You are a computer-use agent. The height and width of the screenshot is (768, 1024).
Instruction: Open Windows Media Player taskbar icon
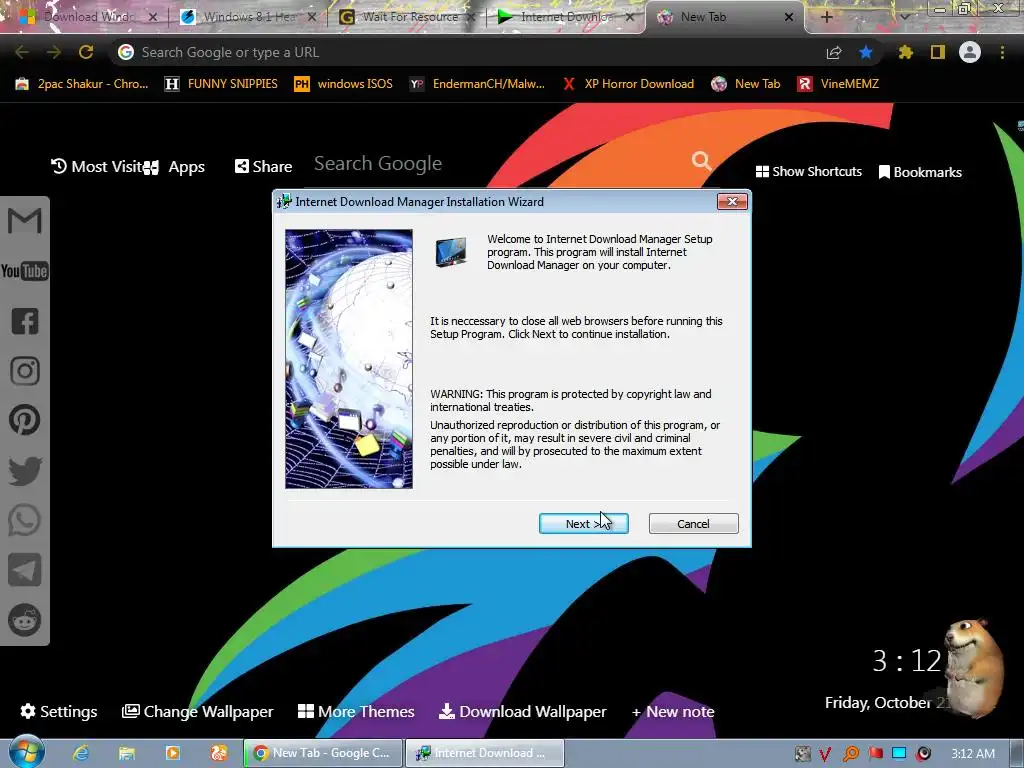coord(172,753)
